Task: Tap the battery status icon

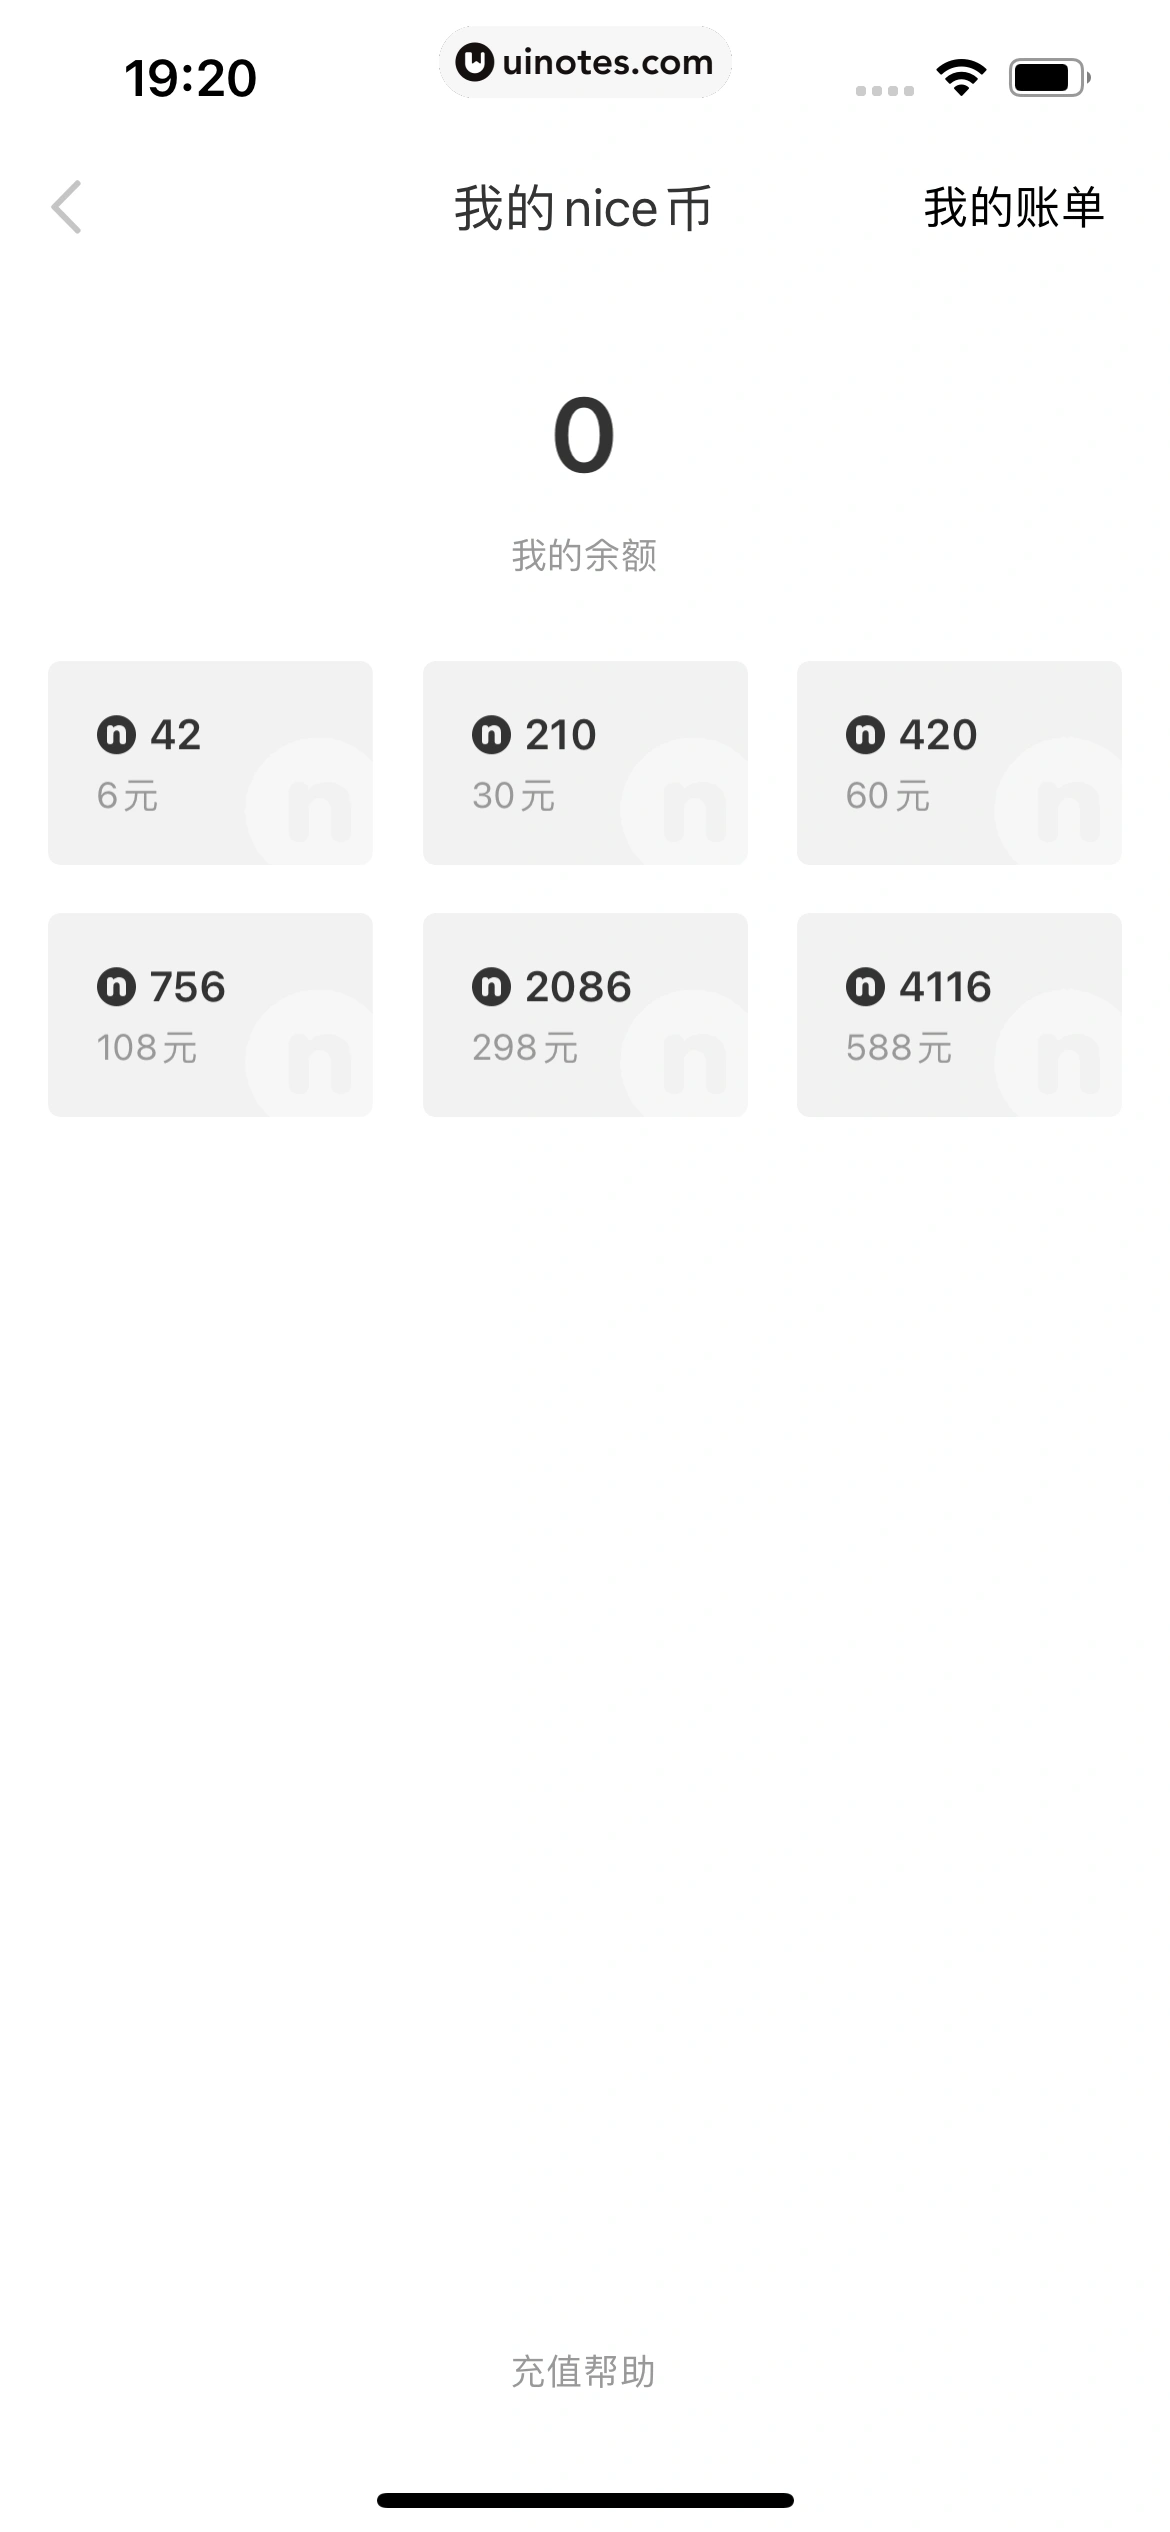Action: [x=1048, y=77]
